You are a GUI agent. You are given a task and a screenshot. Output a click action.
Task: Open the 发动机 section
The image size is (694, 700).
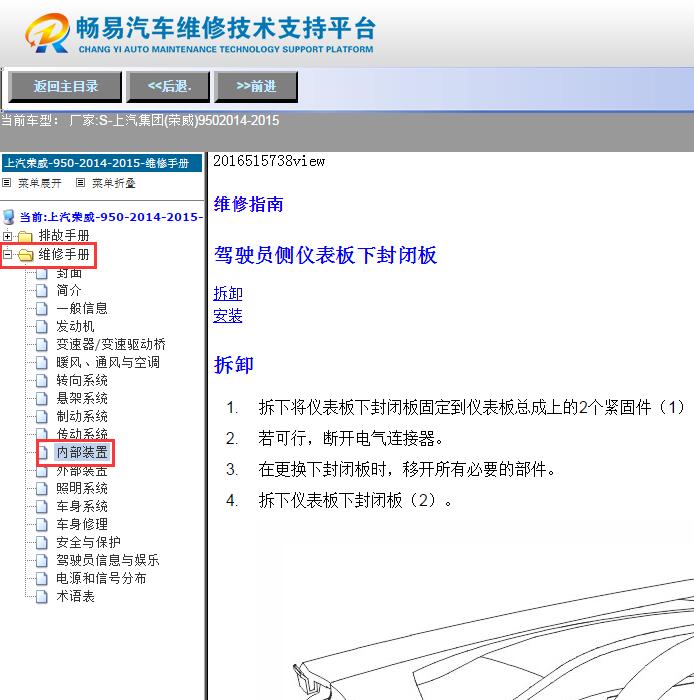coord(75,326)
